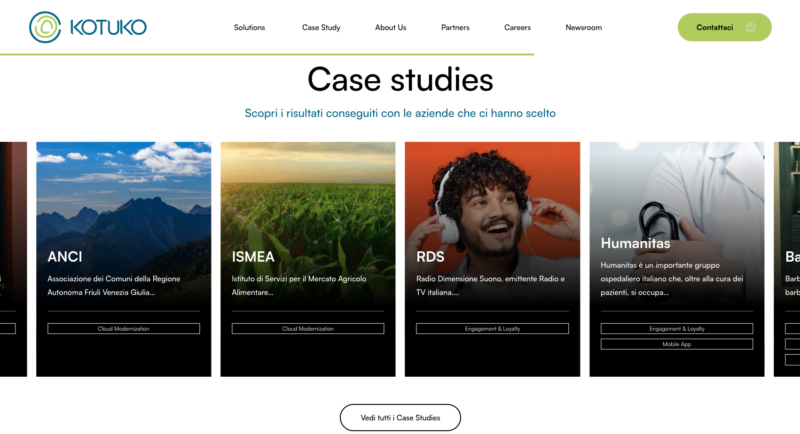Click Cloud Modernization tag on ANCI card
Viewport: 800px width, 434px height.
pos(123,329)
